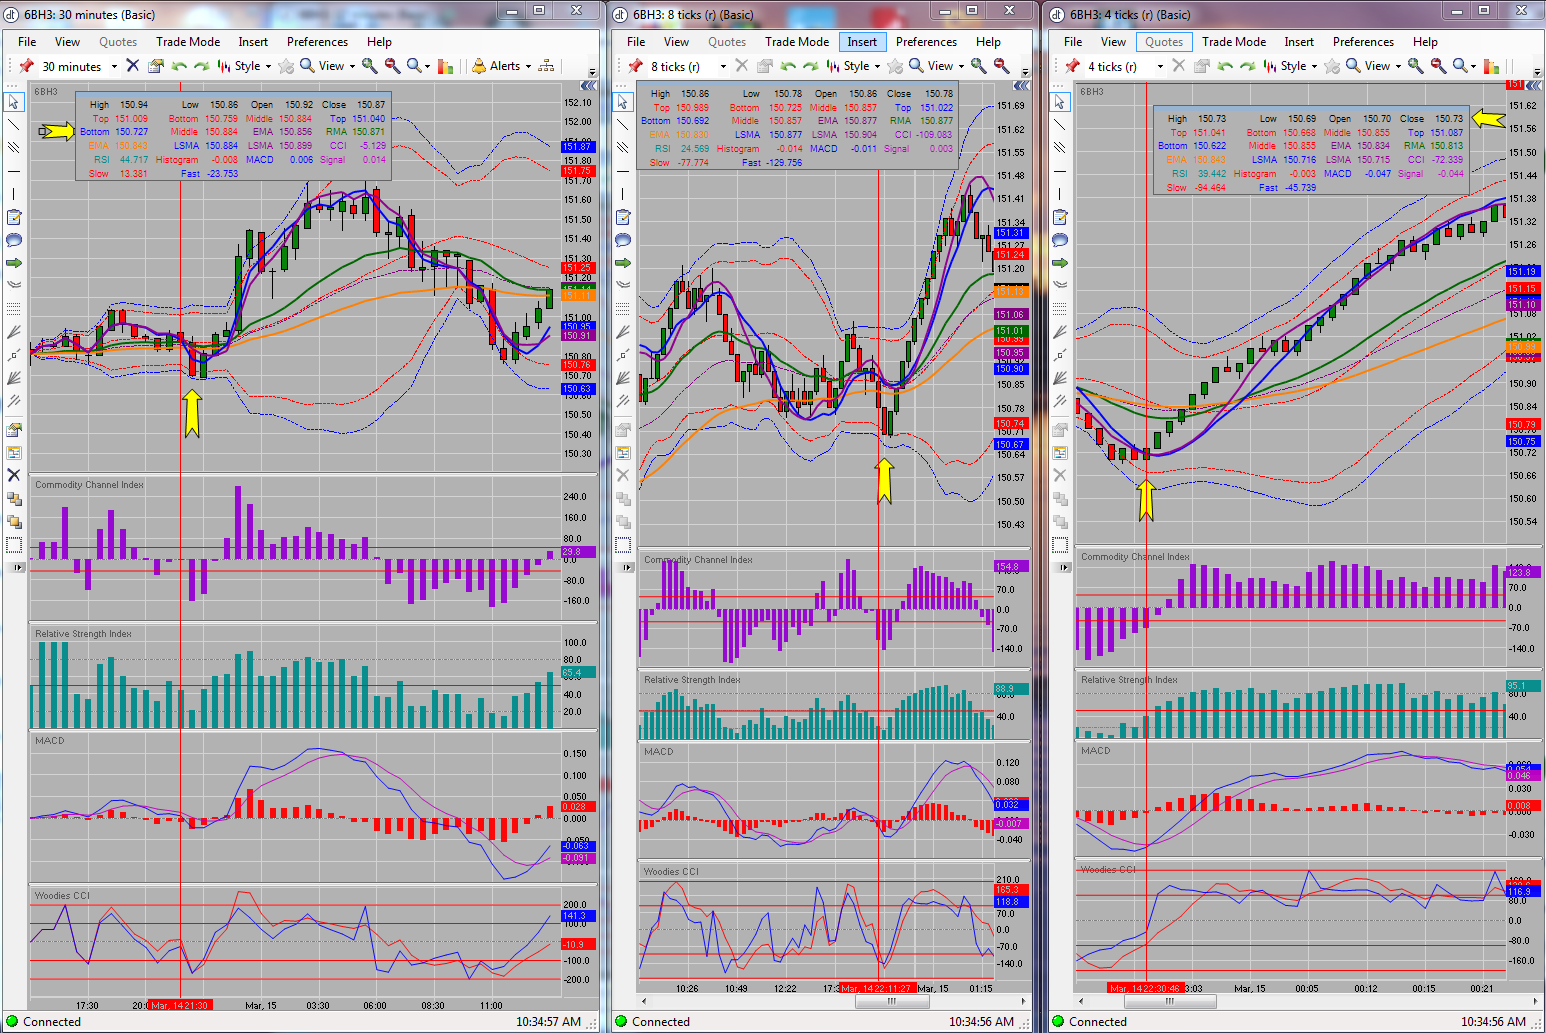This screenshot has height=1033, width=1546.
Task: Click Connected status in 30 minutes window
Action: tap(51, 1022)
